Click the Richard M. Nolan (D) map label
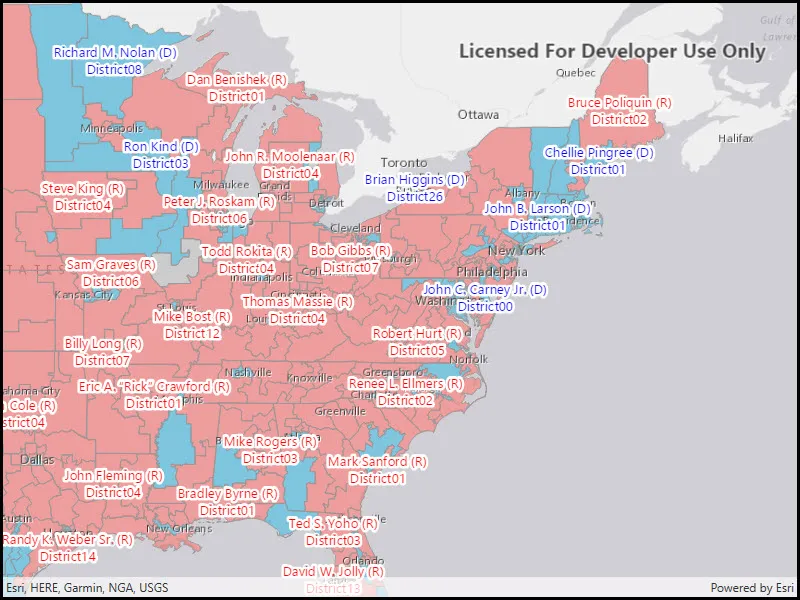Image resolution: width=800 pixels, height=600 pixels. [x=115, y=61]
